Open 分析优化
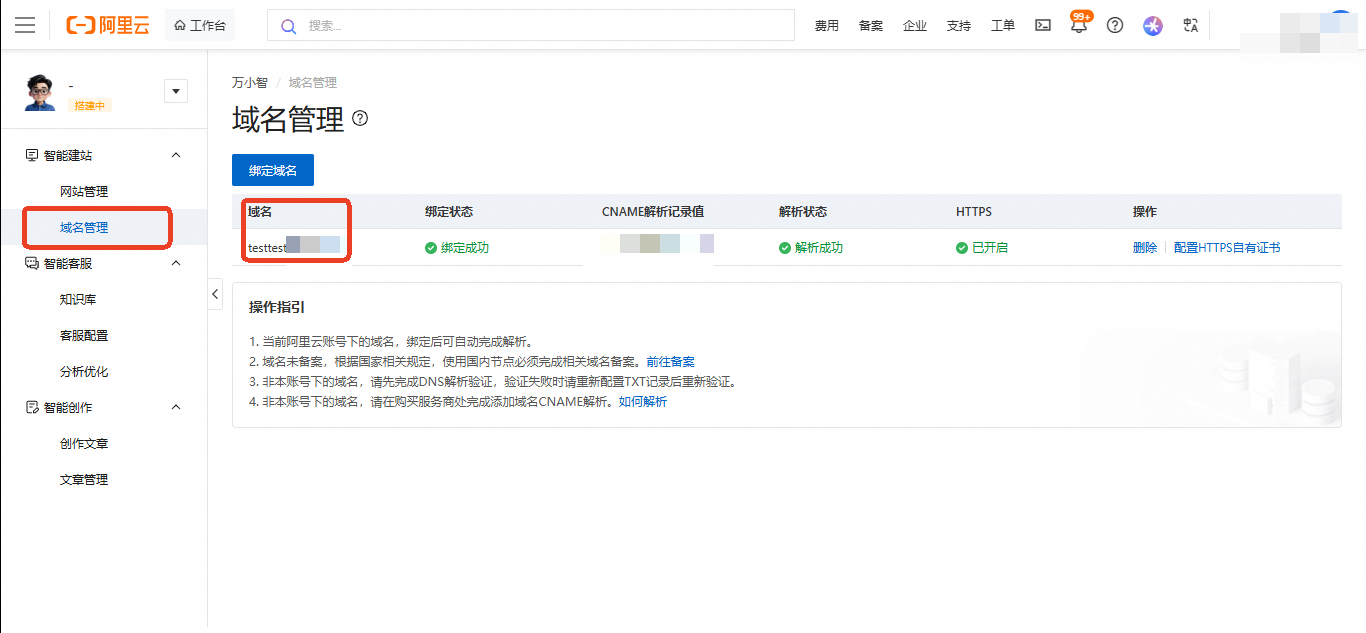The image size is (1366, 633). (84, 371)
